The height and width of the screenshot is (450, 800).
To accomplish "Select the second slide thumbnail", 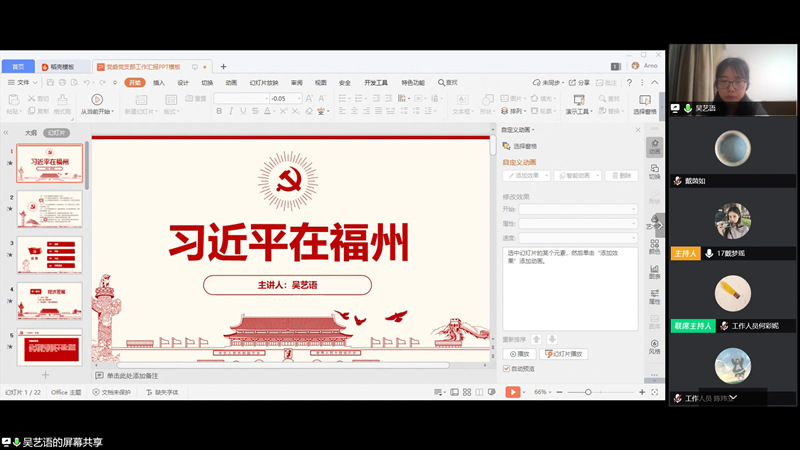I will (49, 210).
